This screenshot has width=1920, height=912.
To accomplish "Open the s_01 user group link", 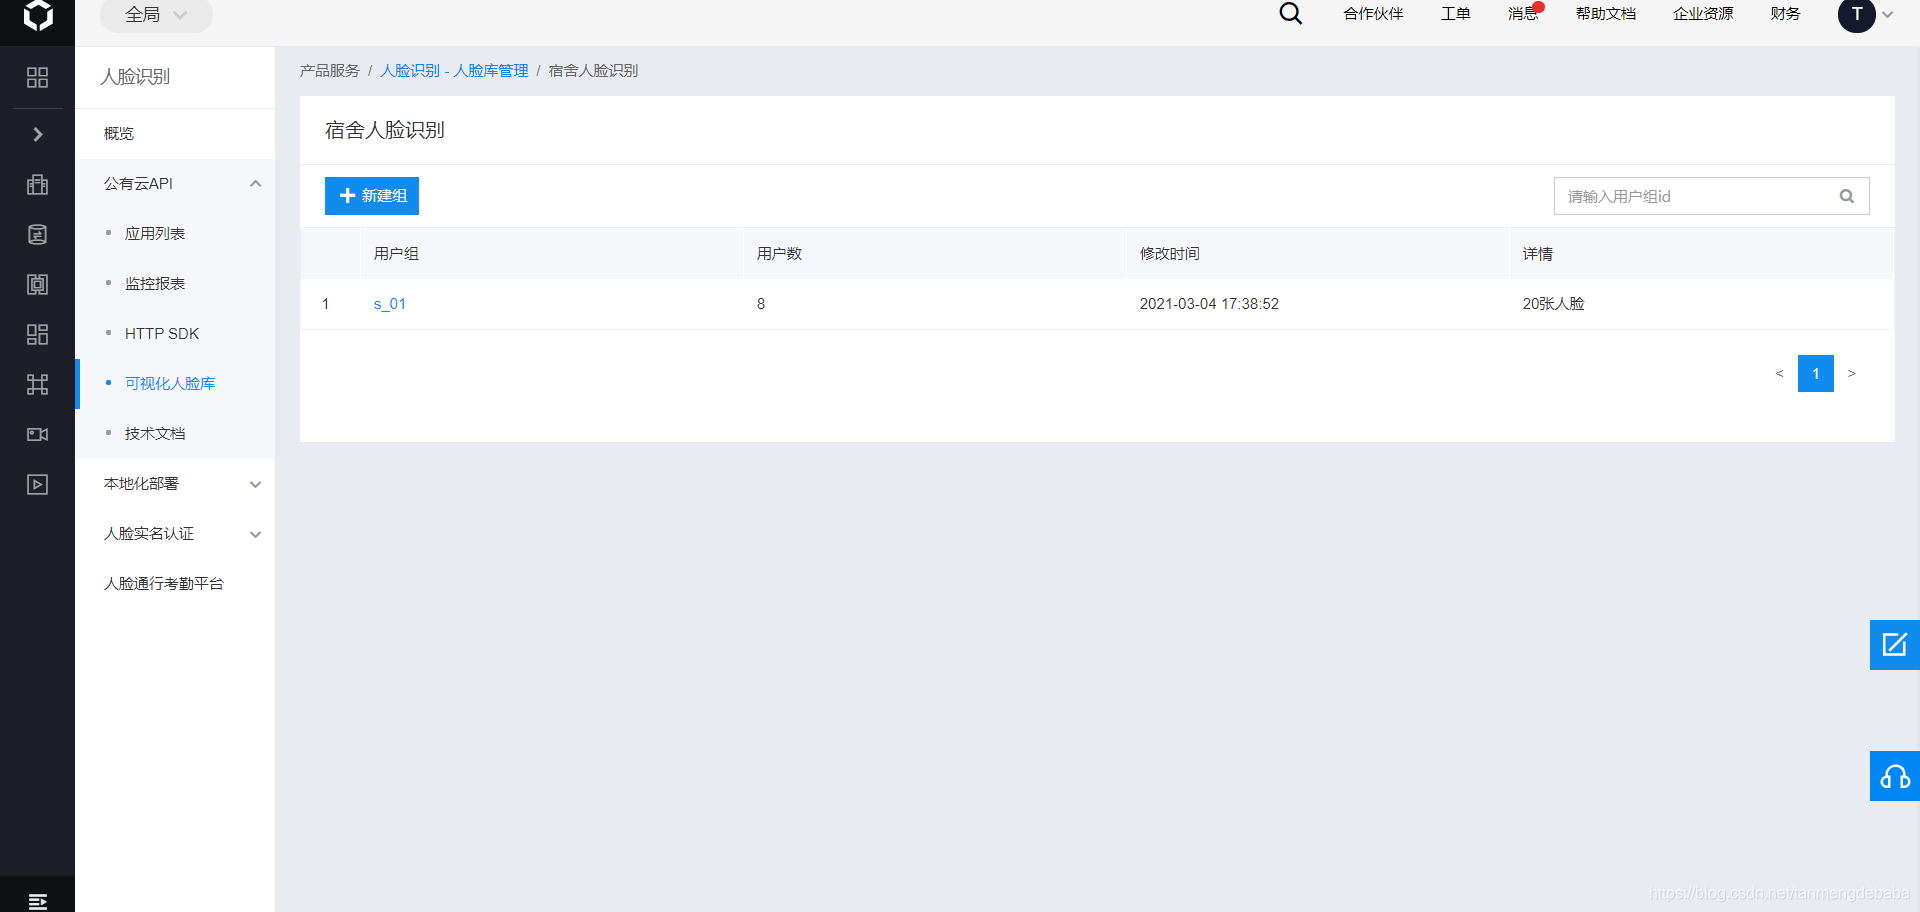I will click(x=389, y=304).
